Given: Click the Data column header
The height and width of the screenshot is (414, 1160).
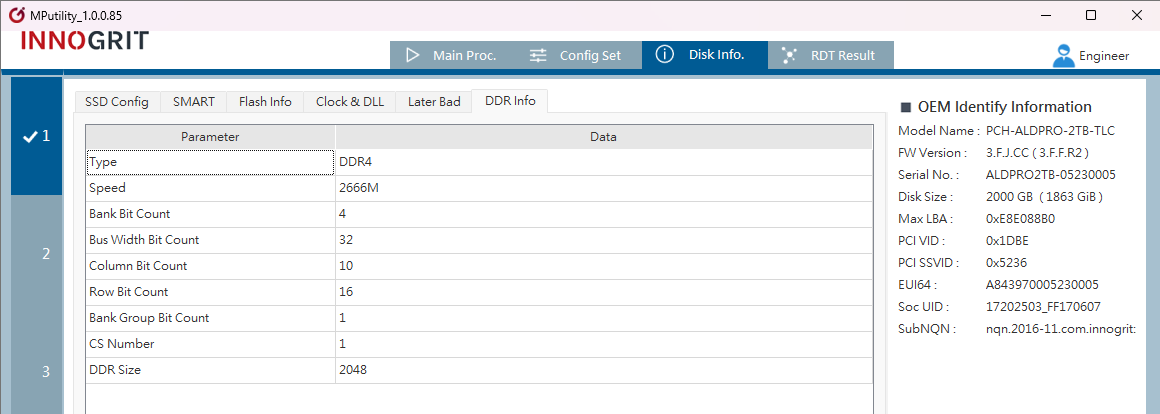Looking at the screenshot, I should [x=603, y=136].
